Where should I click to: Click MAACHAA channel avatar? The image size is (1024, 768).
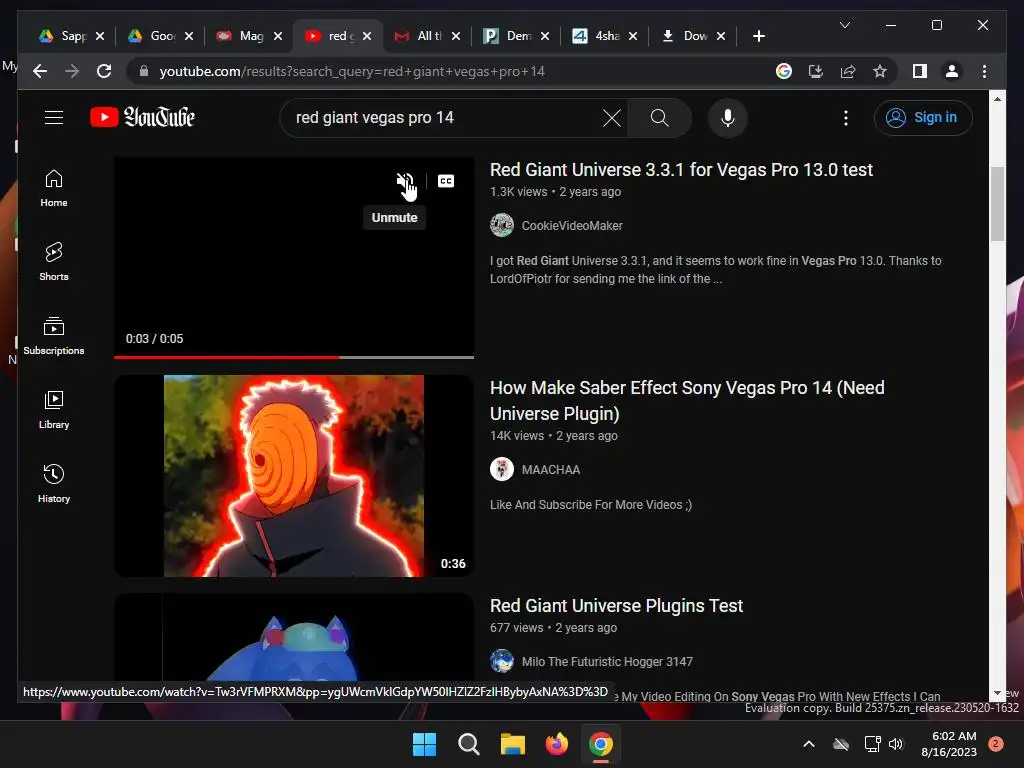point(502,470)
